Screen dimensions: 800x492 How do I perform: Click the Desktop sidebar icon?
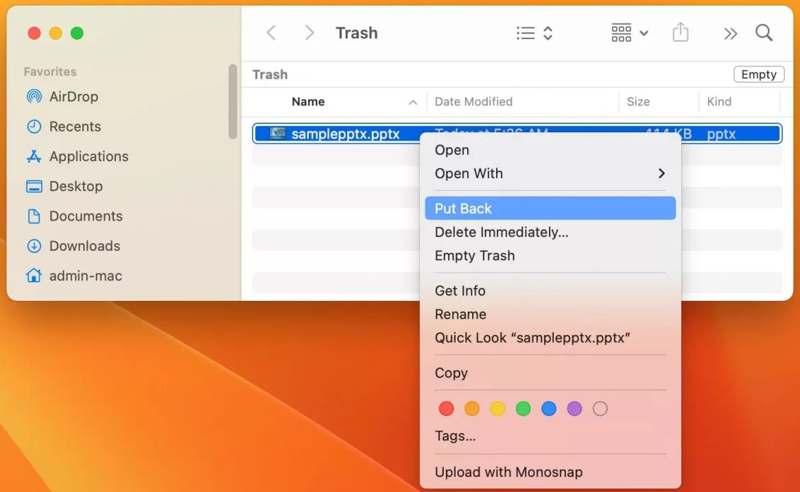pyautogui.click(x=34, y=186)
